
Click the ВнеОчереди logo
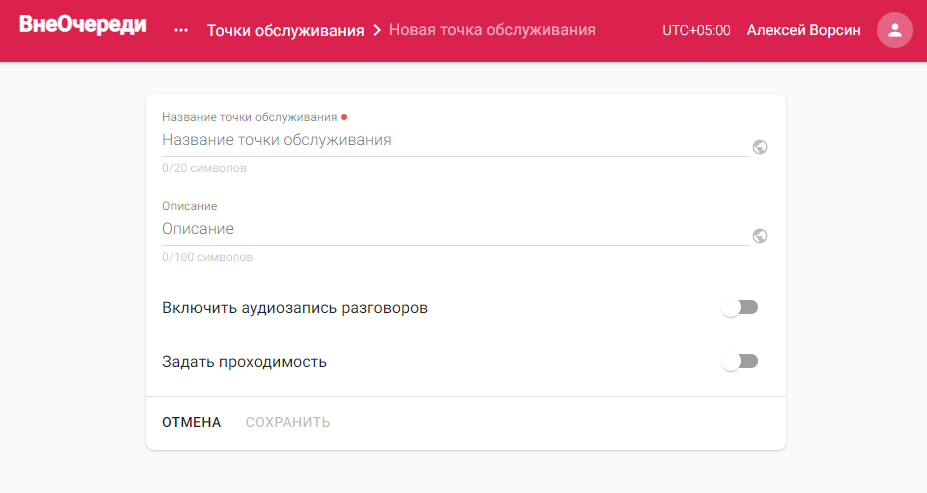coord(83,25)
